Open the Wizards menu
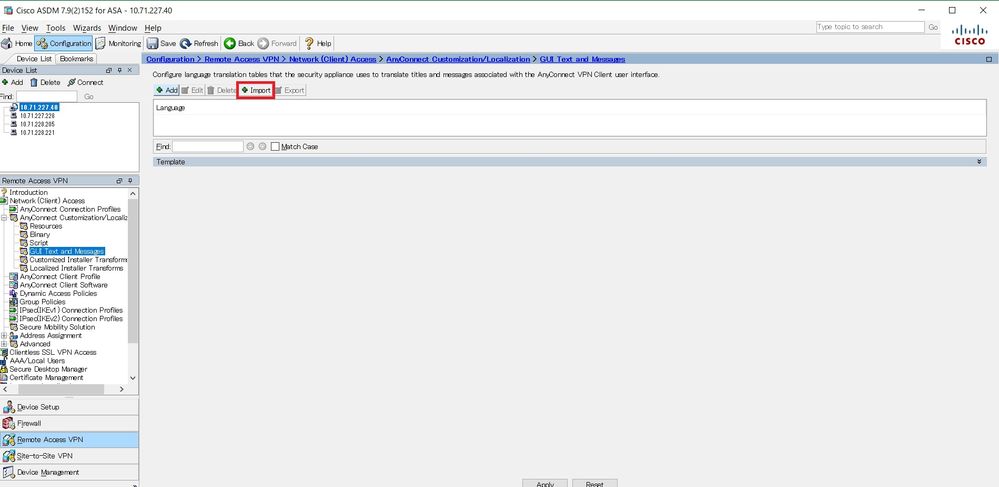The height and width of the screenshot is (487, 999). pos(87,28)
